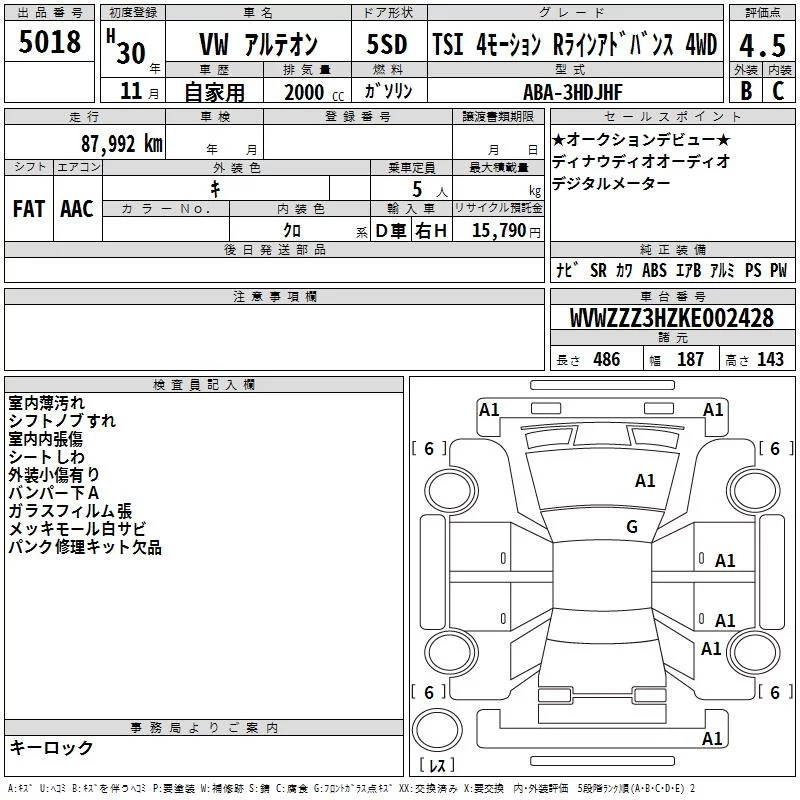The width and height of the screenshot is (800, 800).
Task: Click the 4.5 evaluation score
Action: coord(760,45)
